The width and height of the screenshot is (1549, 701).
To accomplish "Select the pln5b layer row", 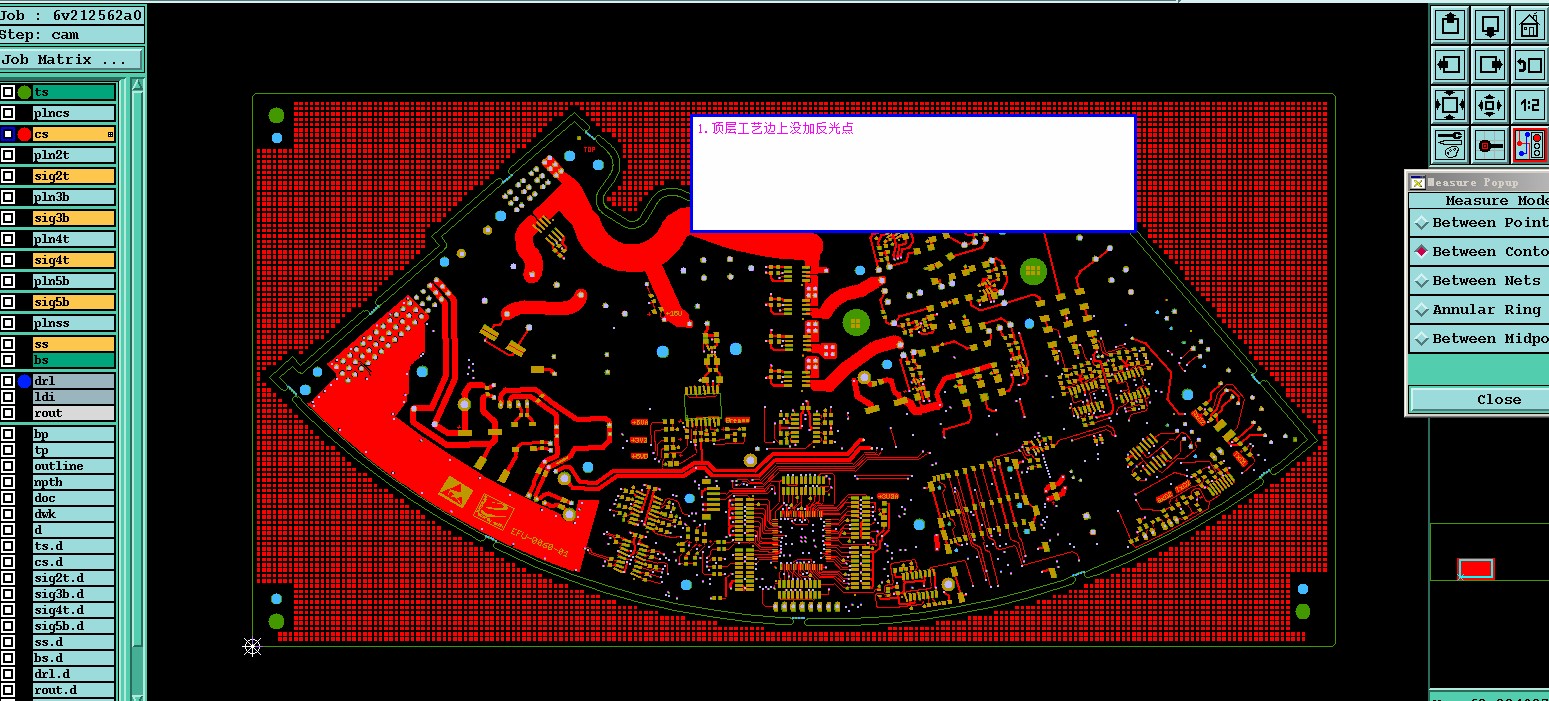I will tap(73, 281).
